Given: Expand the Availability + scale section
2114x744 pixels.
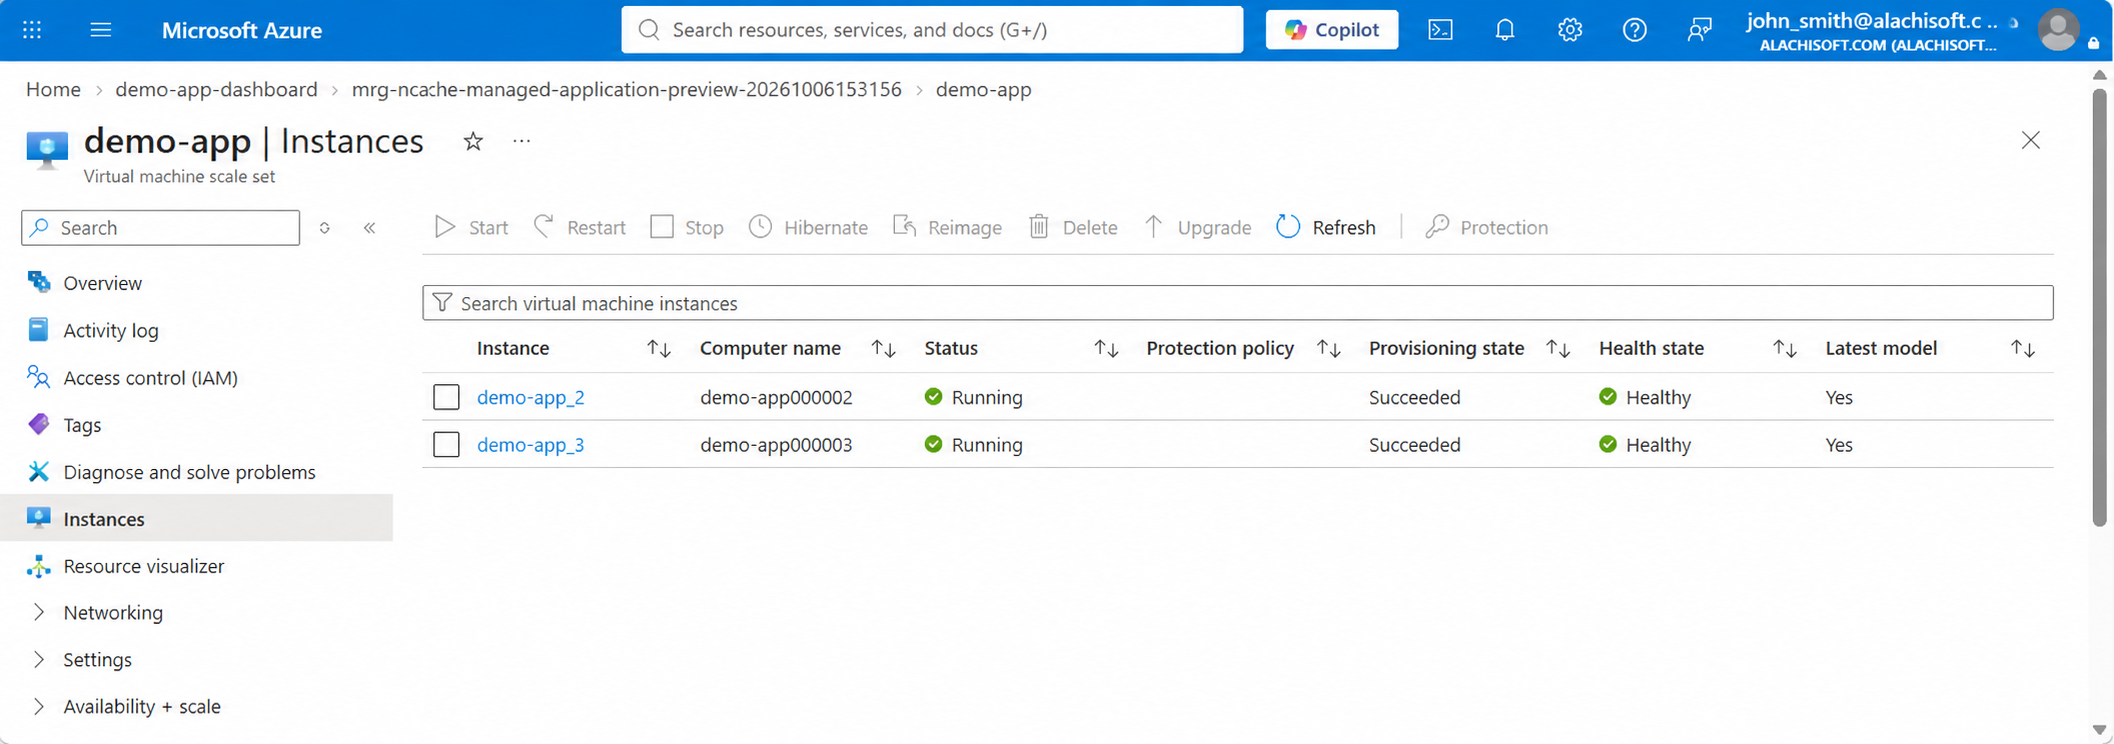Looking at the screenshot, I should coord(39,706).
